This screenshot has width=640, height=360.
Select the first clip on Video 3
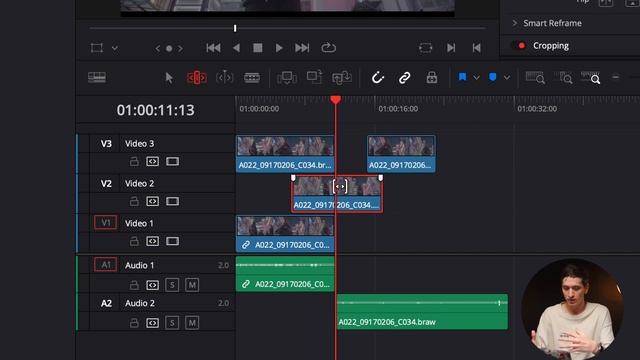click(285, 154)
